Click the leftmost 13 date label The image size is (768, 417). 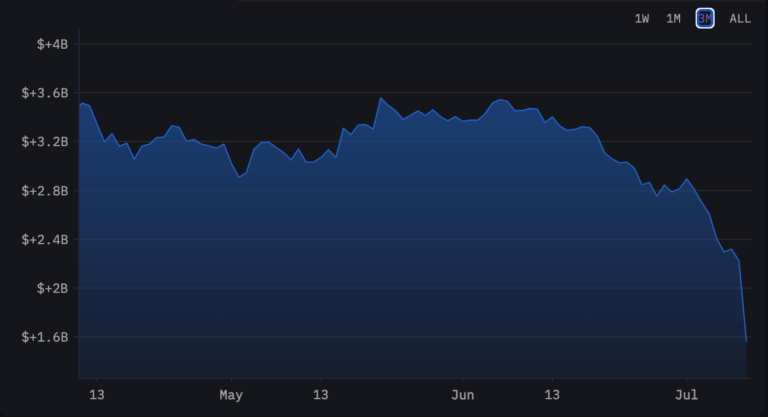[x=97, y=394]
